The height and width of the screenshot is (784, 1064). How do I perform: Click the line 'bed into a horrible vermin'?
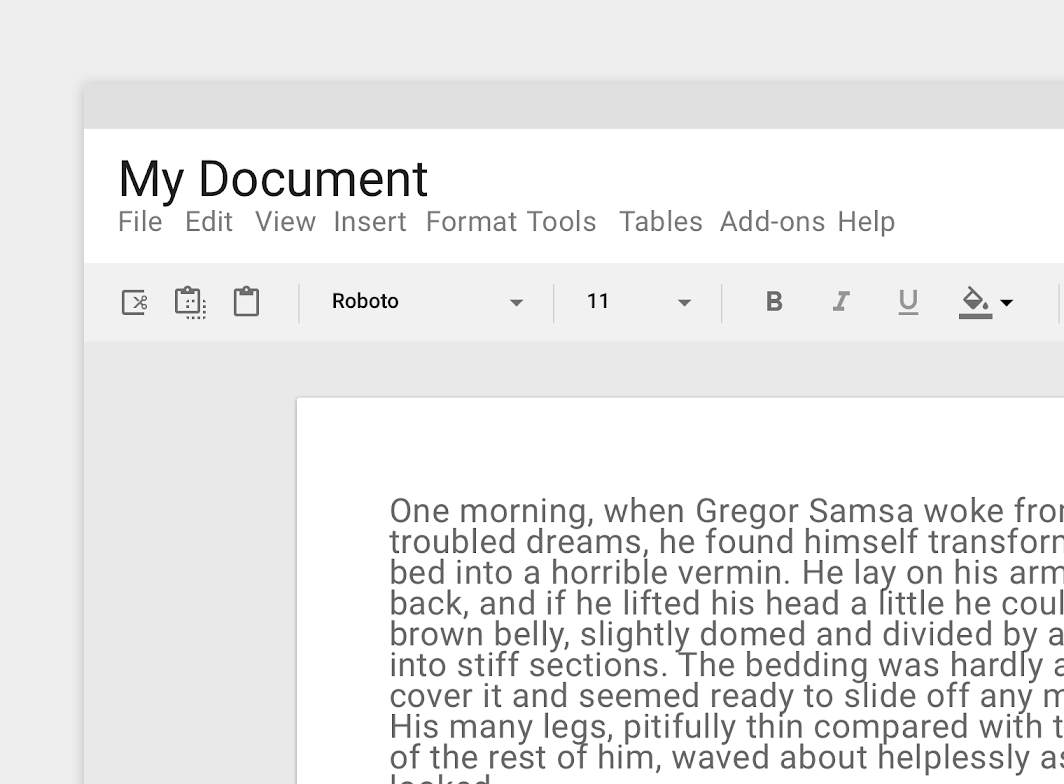point(727,572)
